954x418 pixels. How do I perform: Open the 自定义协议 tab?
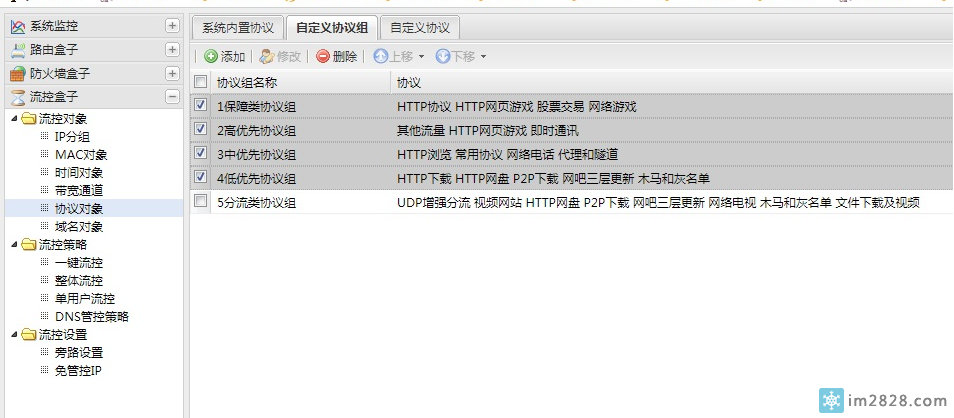(x=419, y=28)
